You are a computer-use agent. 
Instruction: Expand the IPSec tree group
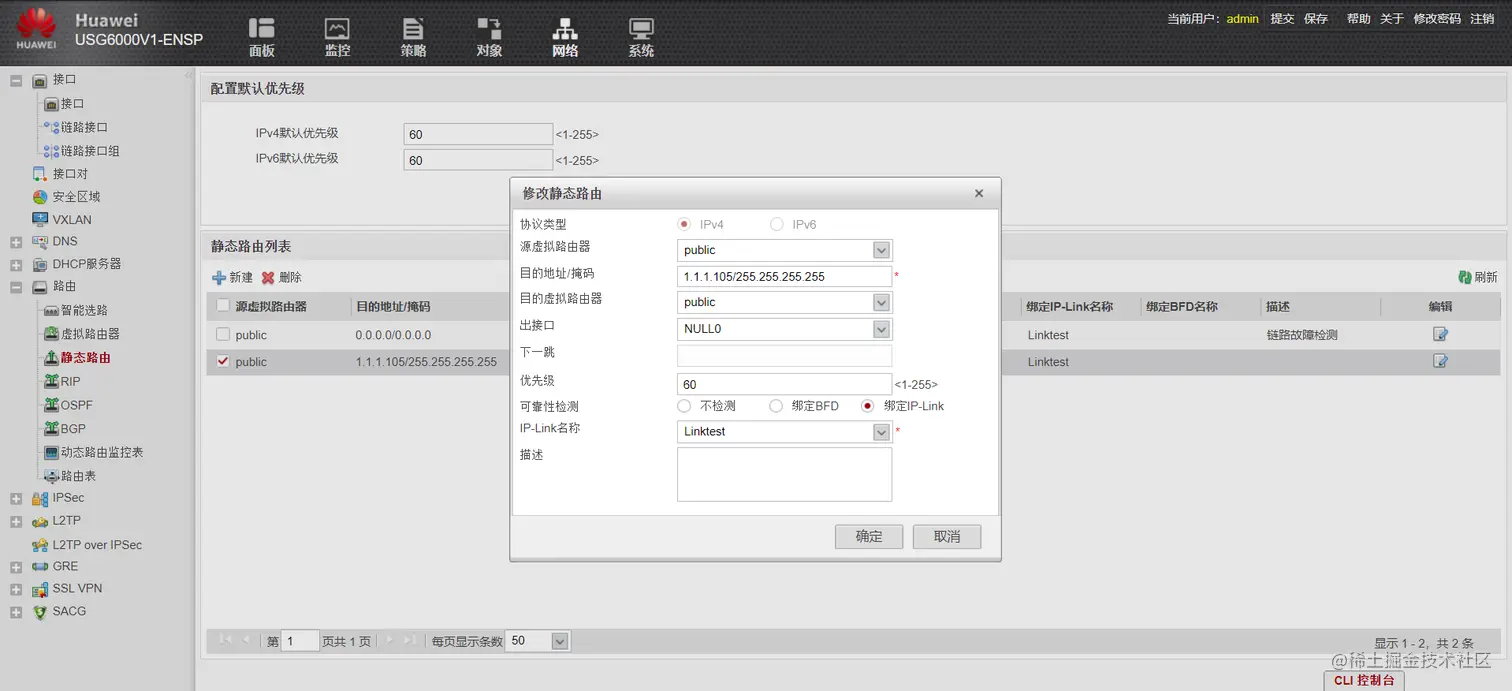(16, 498)
